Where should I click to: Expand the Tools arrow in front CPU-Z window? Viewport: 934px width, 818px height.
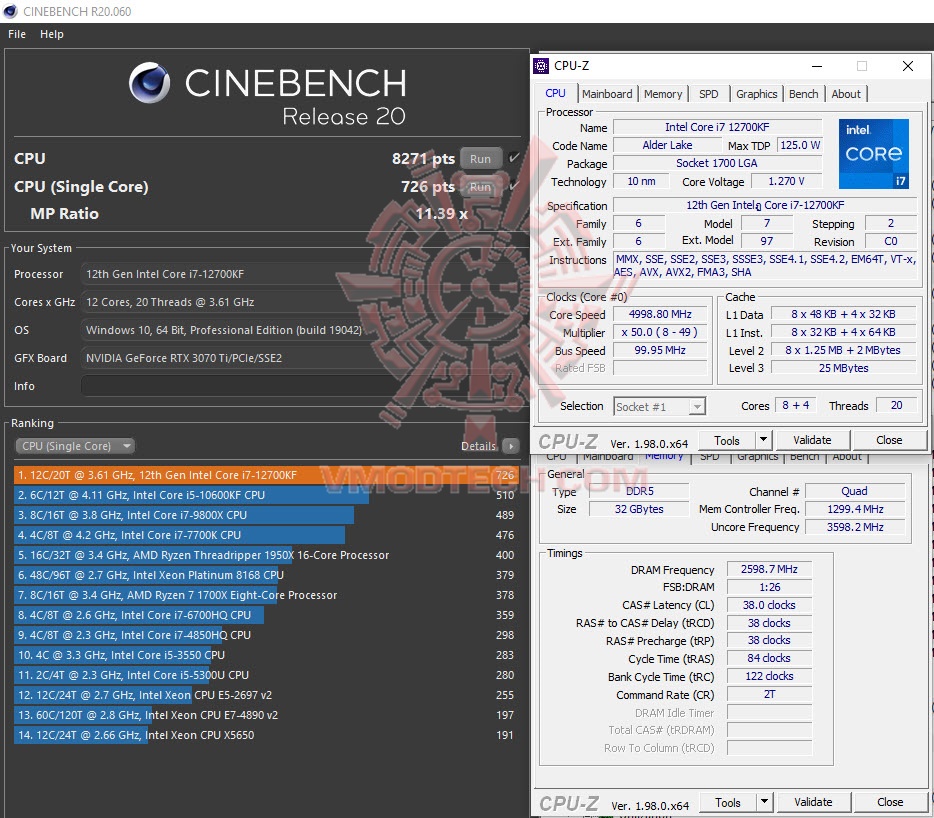pyautogui.click(x=764, y=440)
